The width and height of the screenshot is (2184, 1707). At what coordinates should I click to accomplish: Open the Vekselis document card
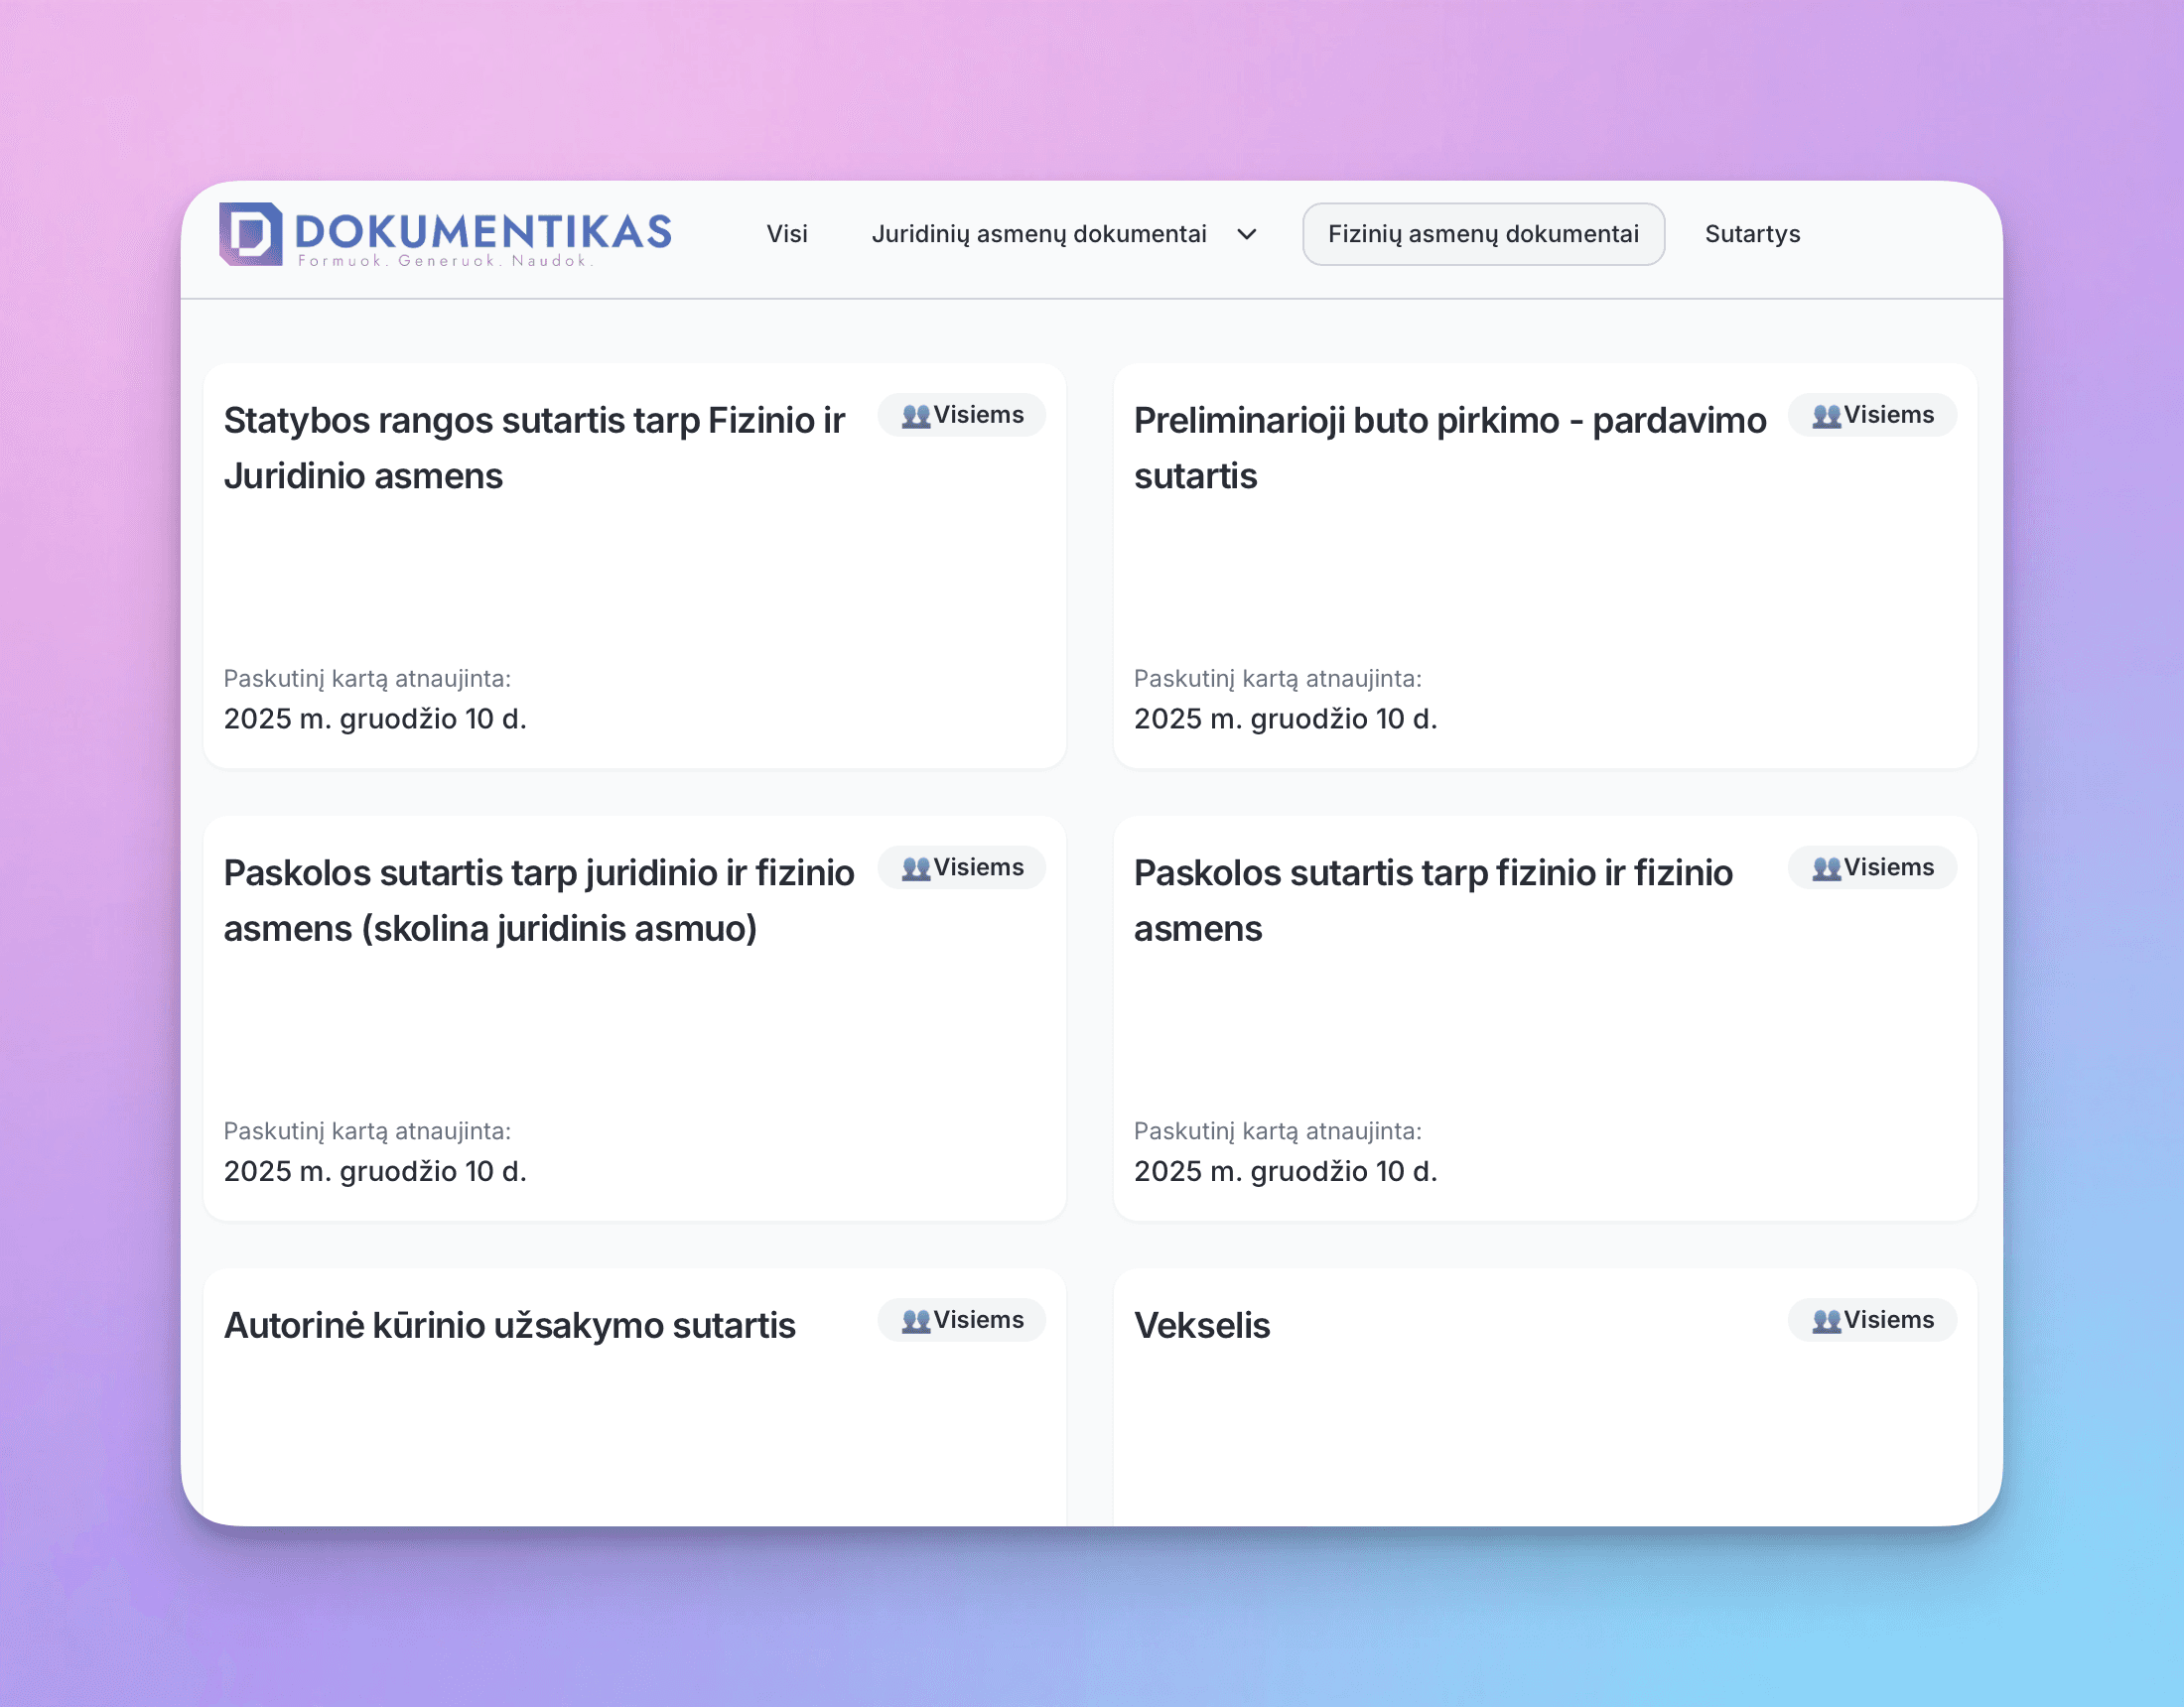click(x=1201, y=1325)
